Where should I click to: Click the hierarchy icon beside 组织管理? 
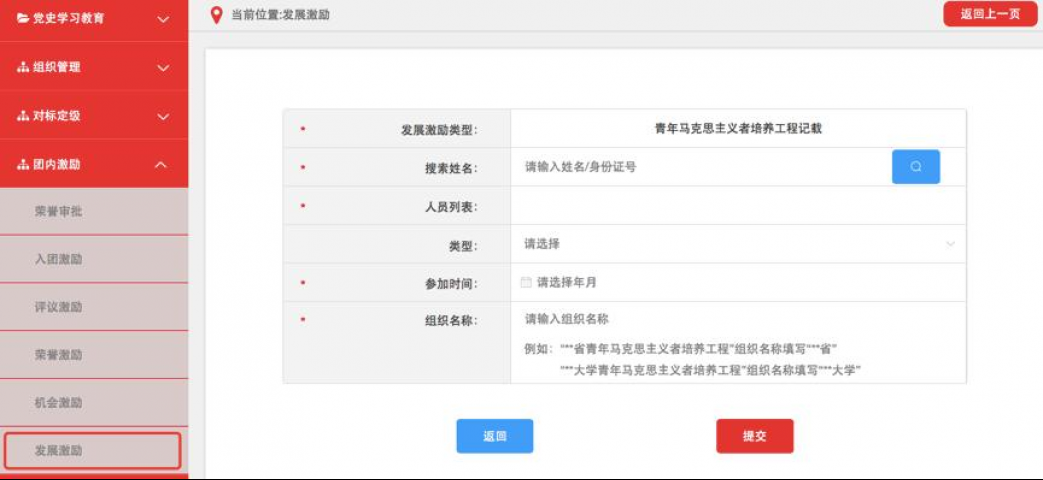click(x=23, y=67)
